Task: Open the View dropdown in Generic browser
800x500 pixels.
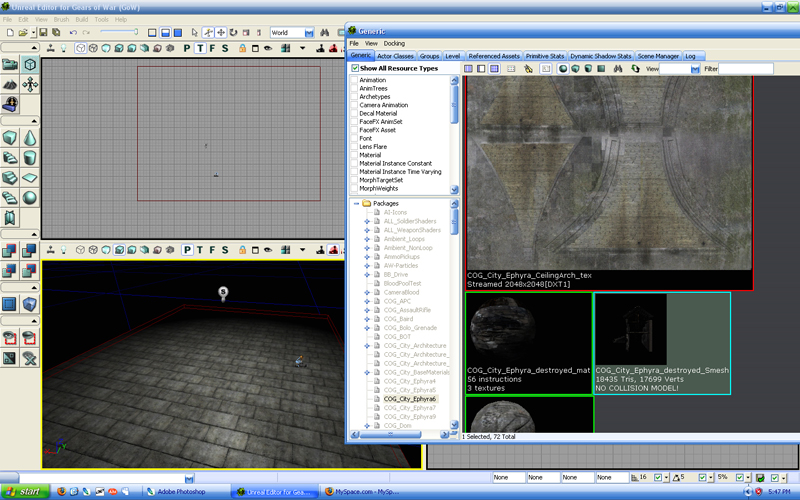Action: tap(695, 69)
